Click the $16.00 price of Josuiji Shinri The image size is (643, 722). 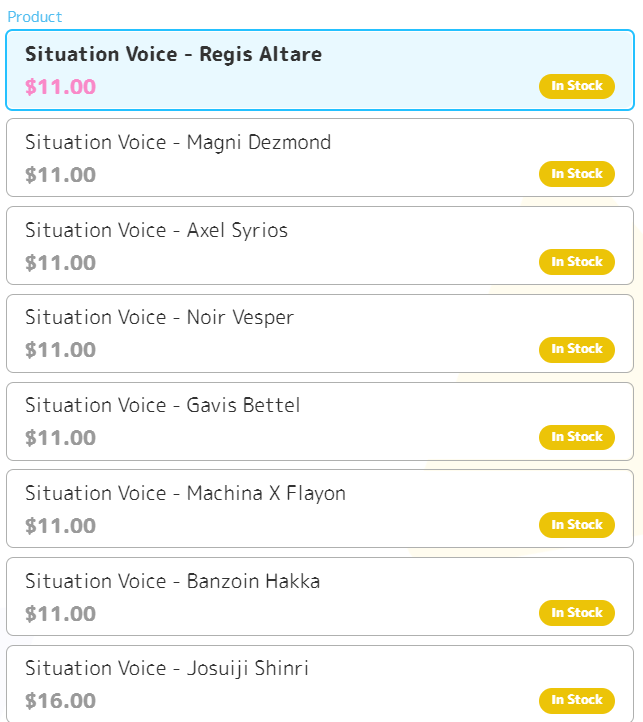[x=60, y=701]
